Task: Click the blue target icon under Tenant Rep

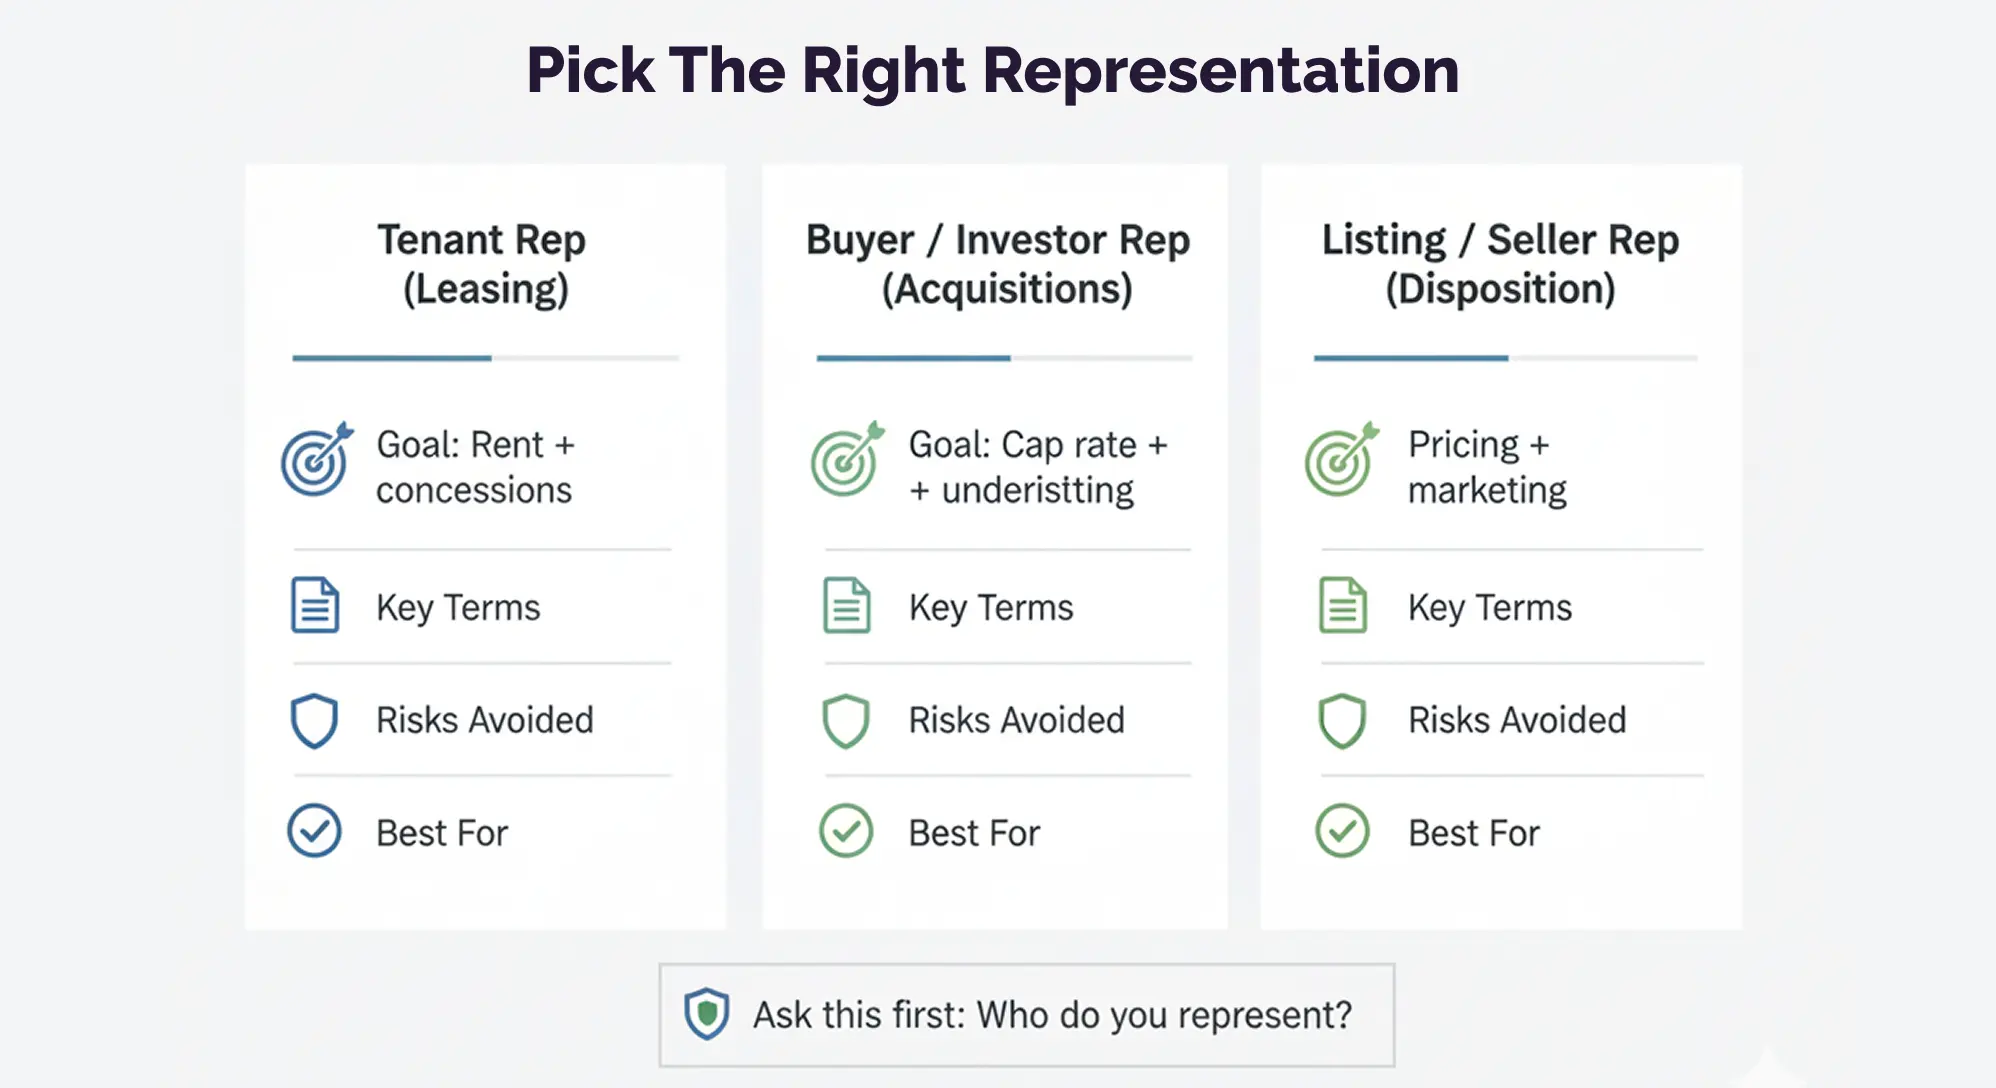Action: (x=316, y=460)
